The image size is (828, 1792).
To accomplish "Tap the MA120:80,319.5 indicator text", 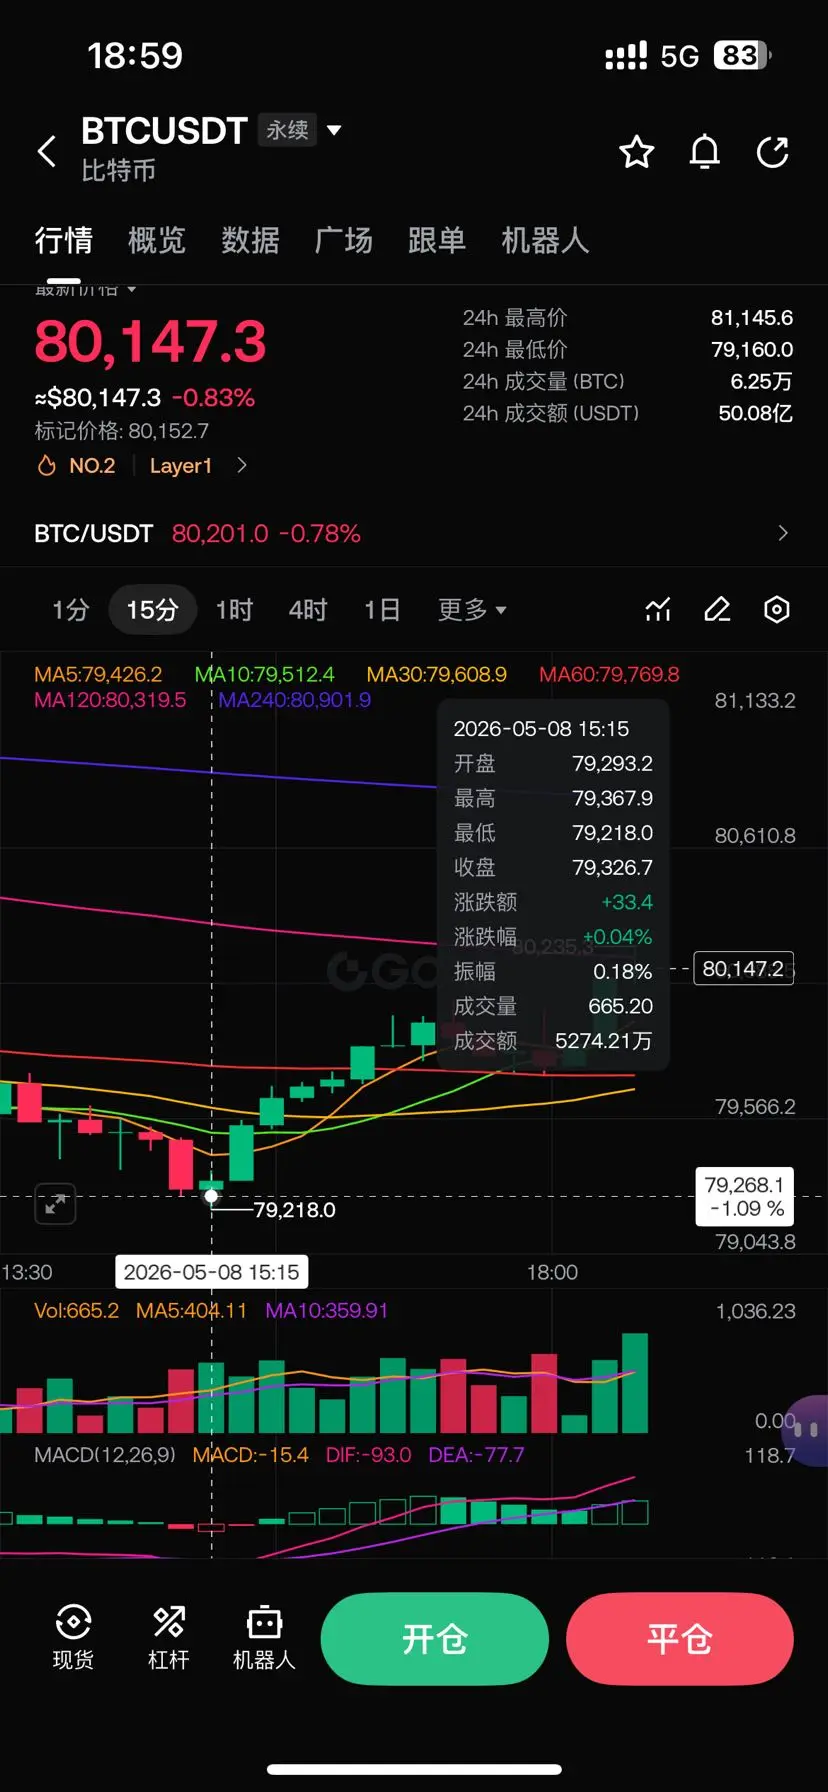I will 110,700.
